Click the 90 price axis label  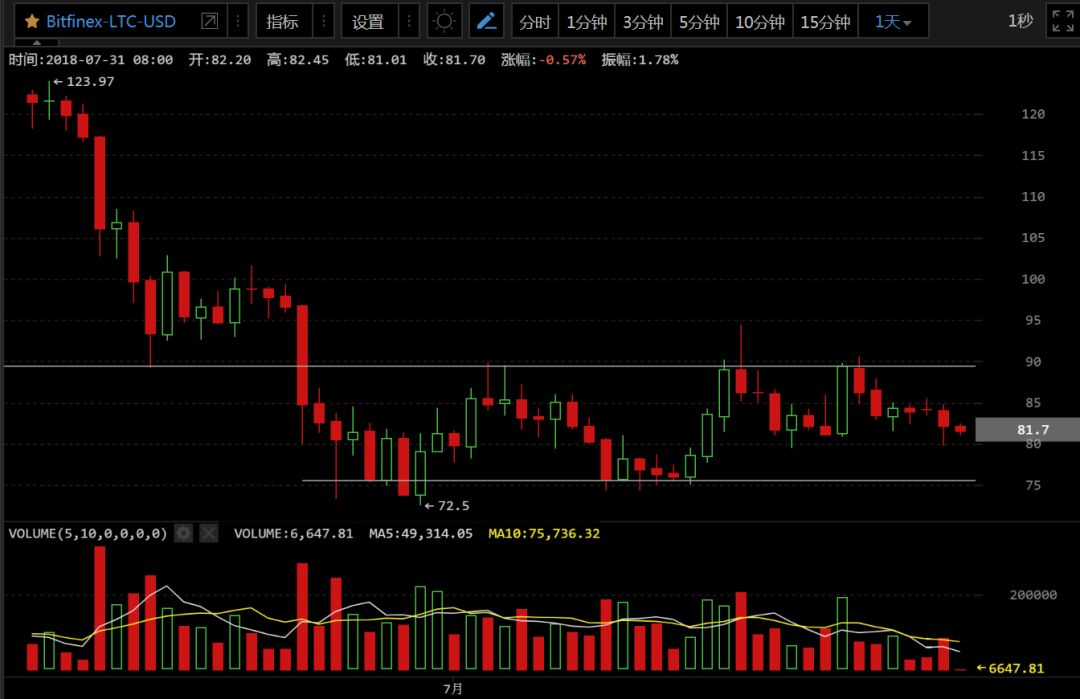1033,362
